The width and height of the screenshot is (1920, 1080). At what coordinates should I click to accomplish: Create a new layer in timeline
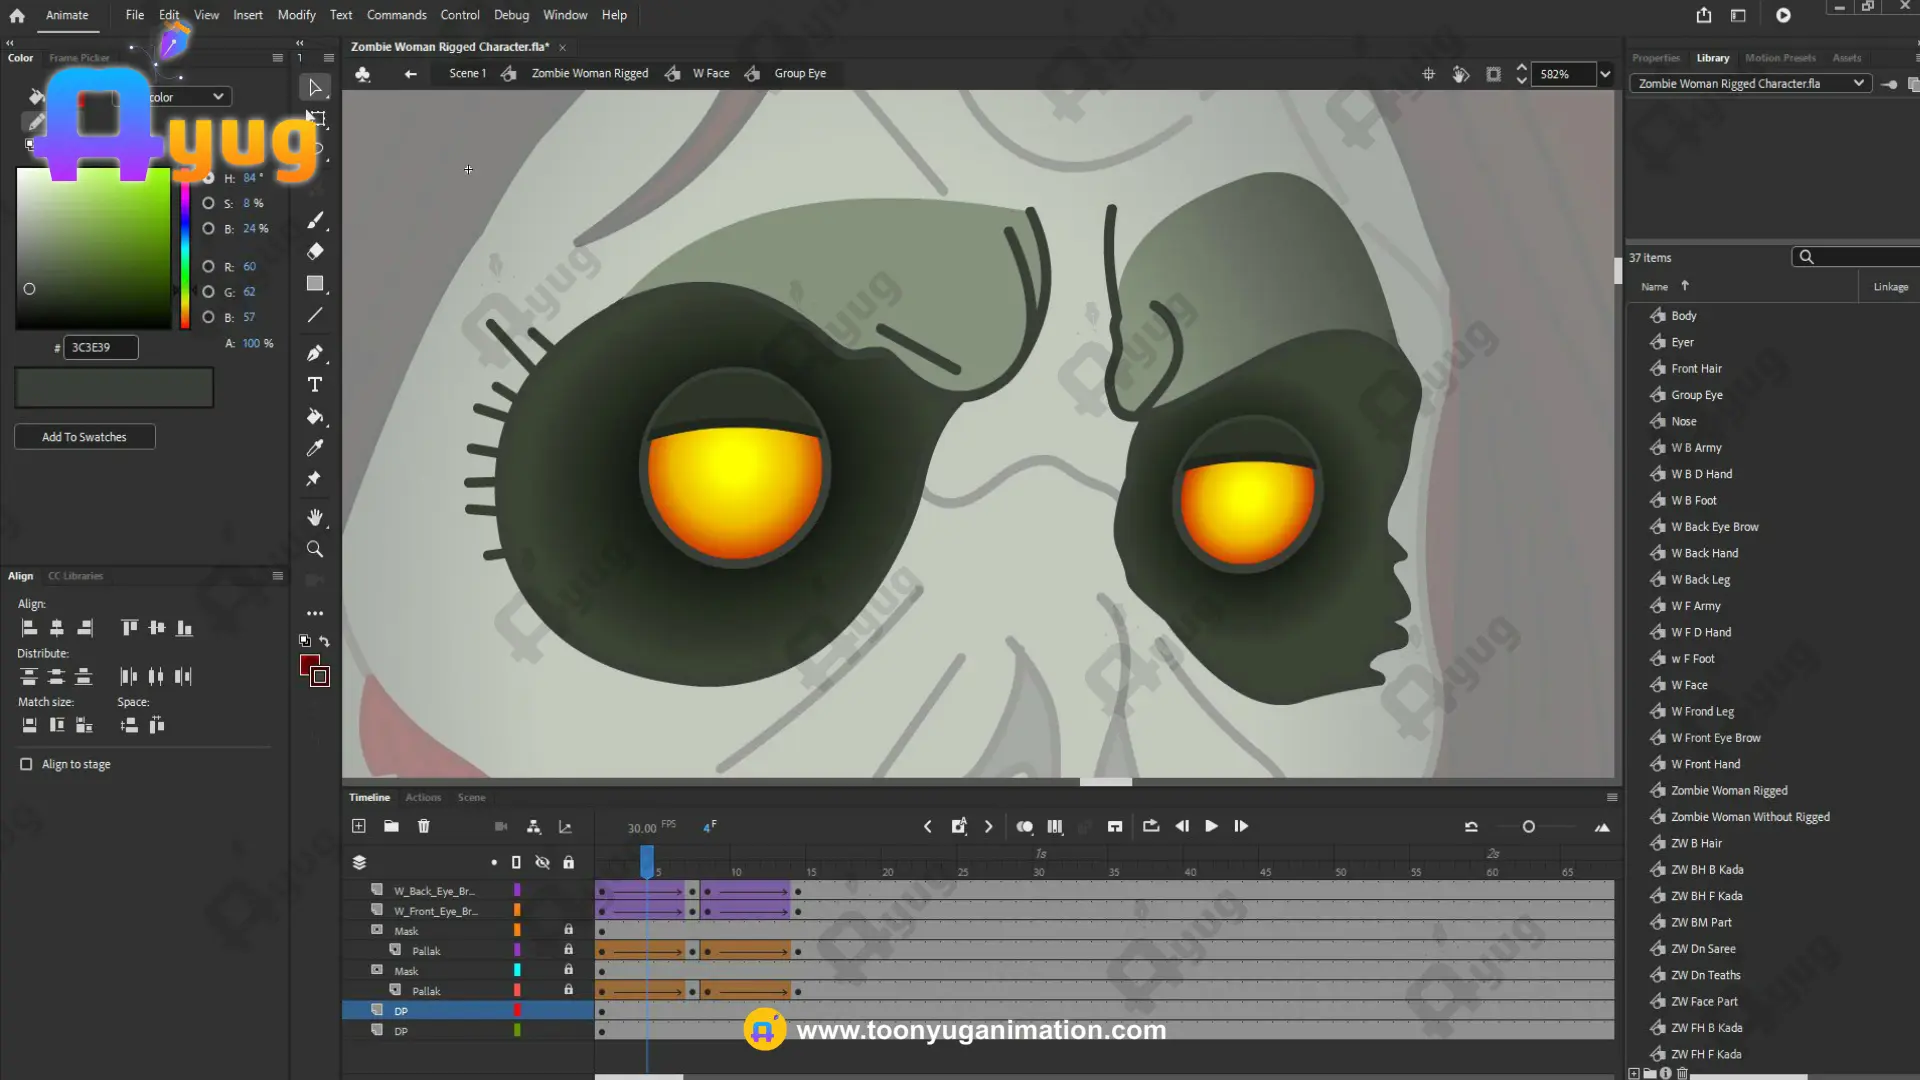[x=358, y=826]
